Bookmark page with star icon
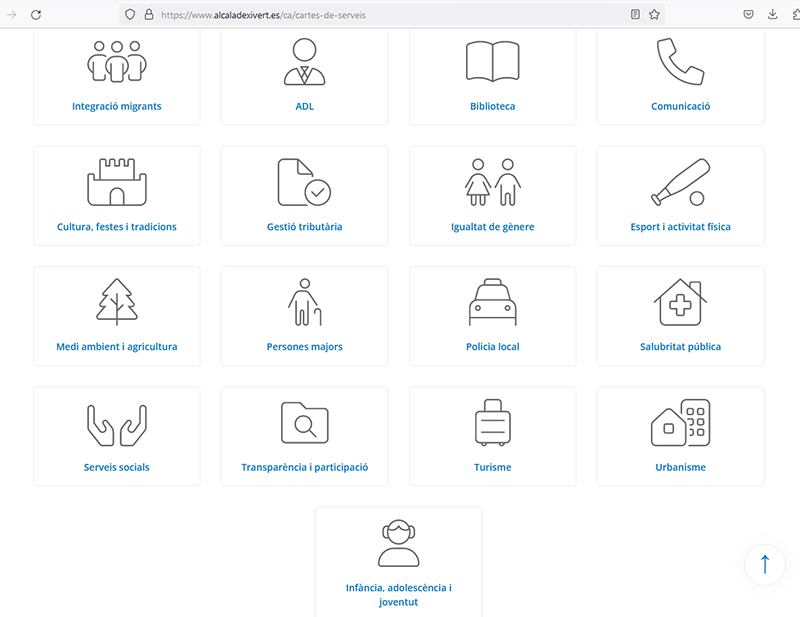The height and width of the screenshot is (617, 800). click(654, 15)
